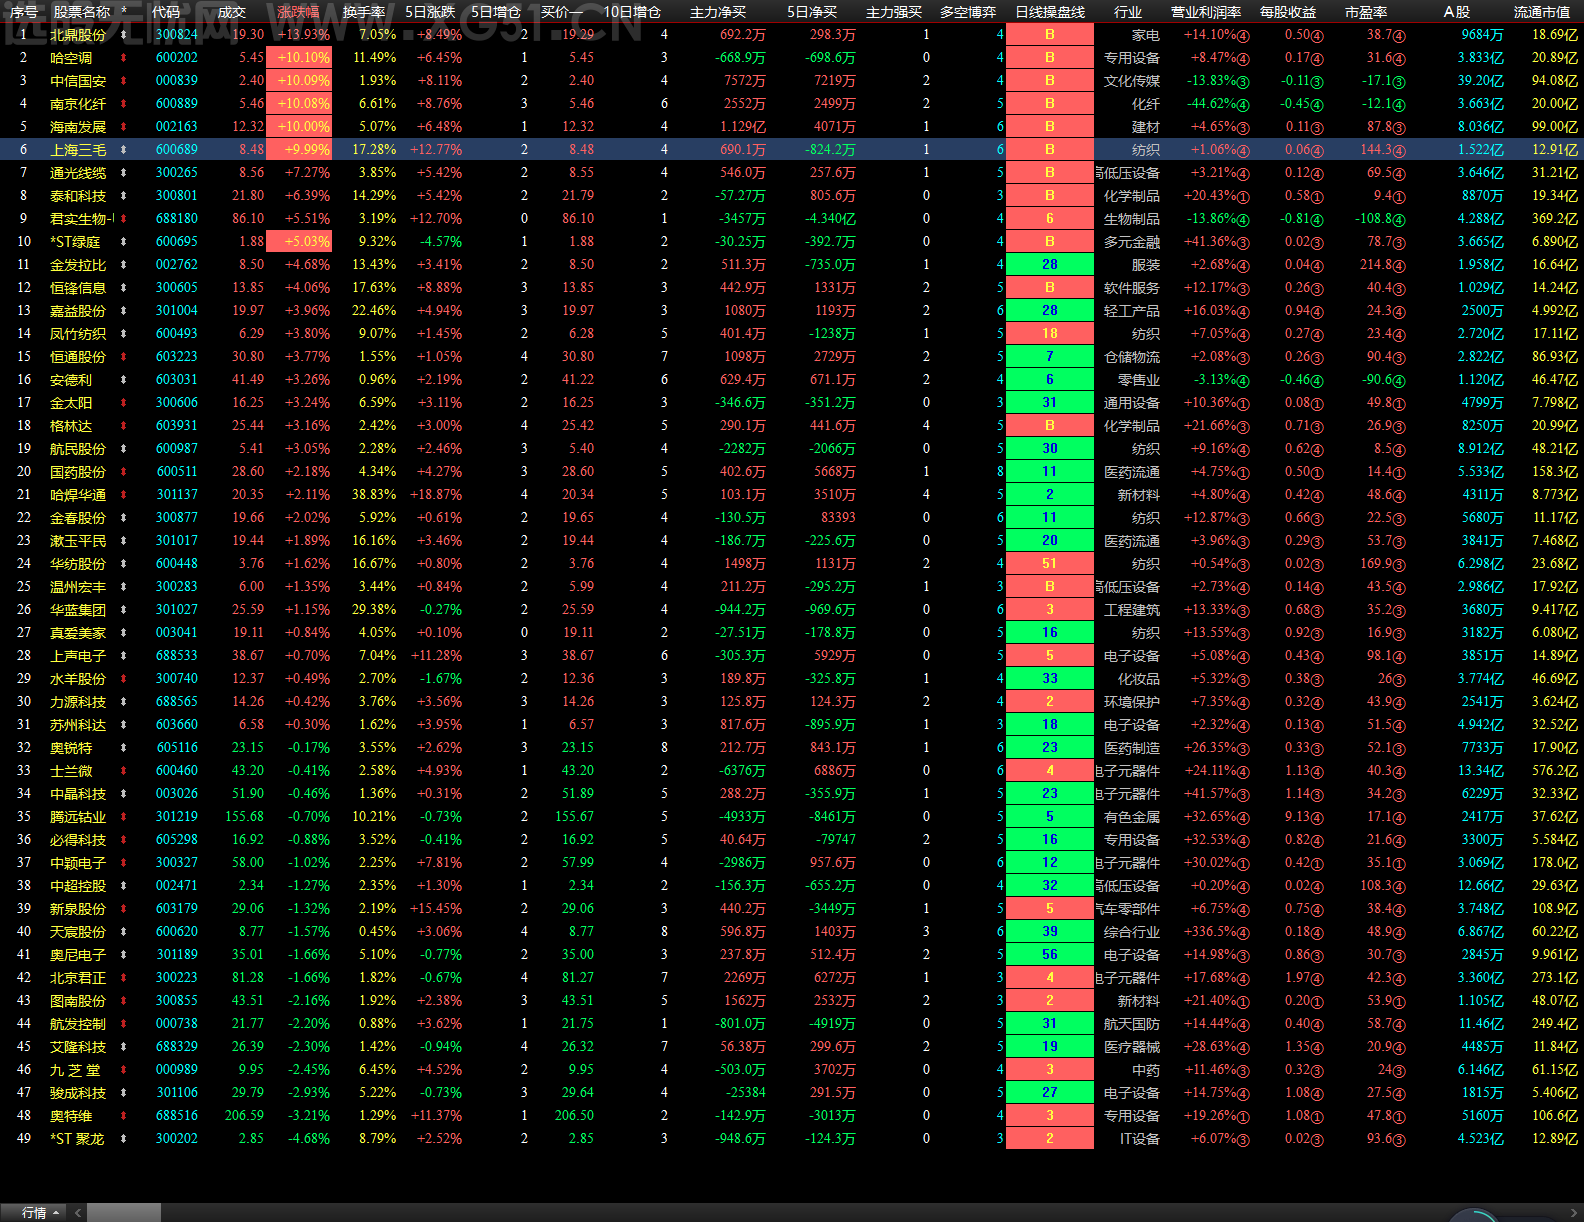Click the marker icon beside 通光线缆

(x=124, y=173)
